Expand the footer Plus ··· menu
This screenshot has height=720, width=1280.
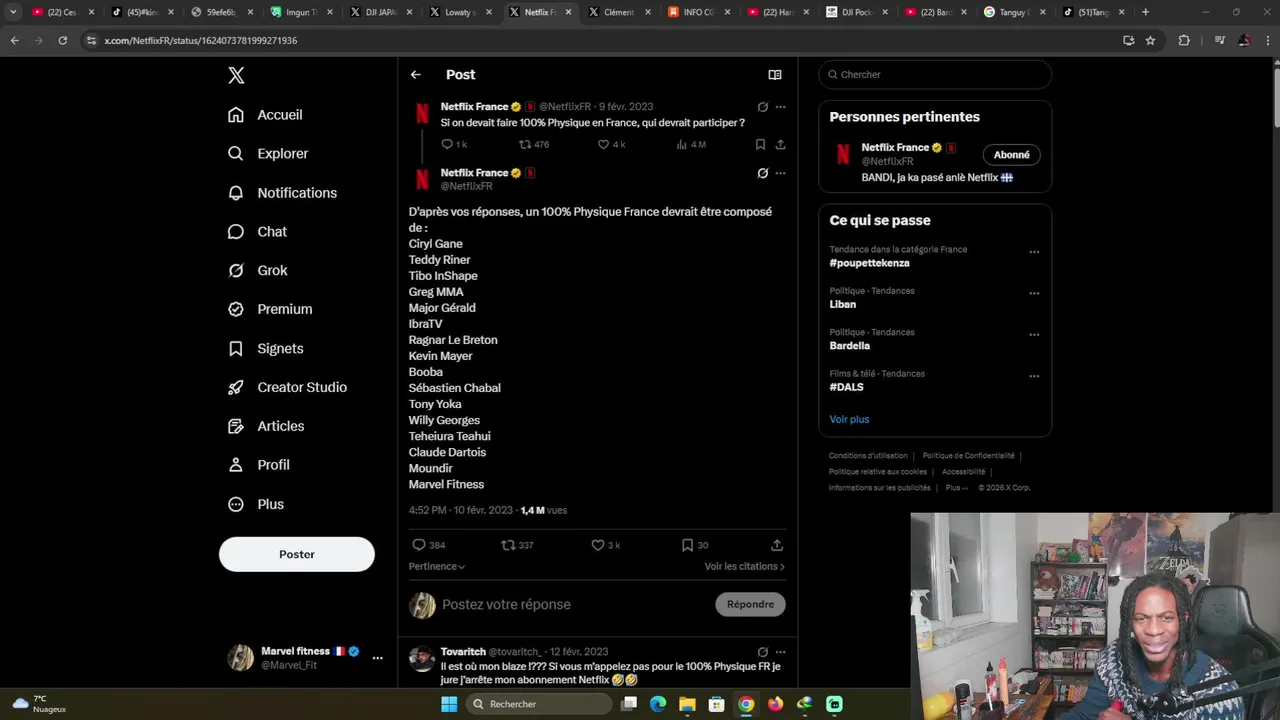[957, 488]
